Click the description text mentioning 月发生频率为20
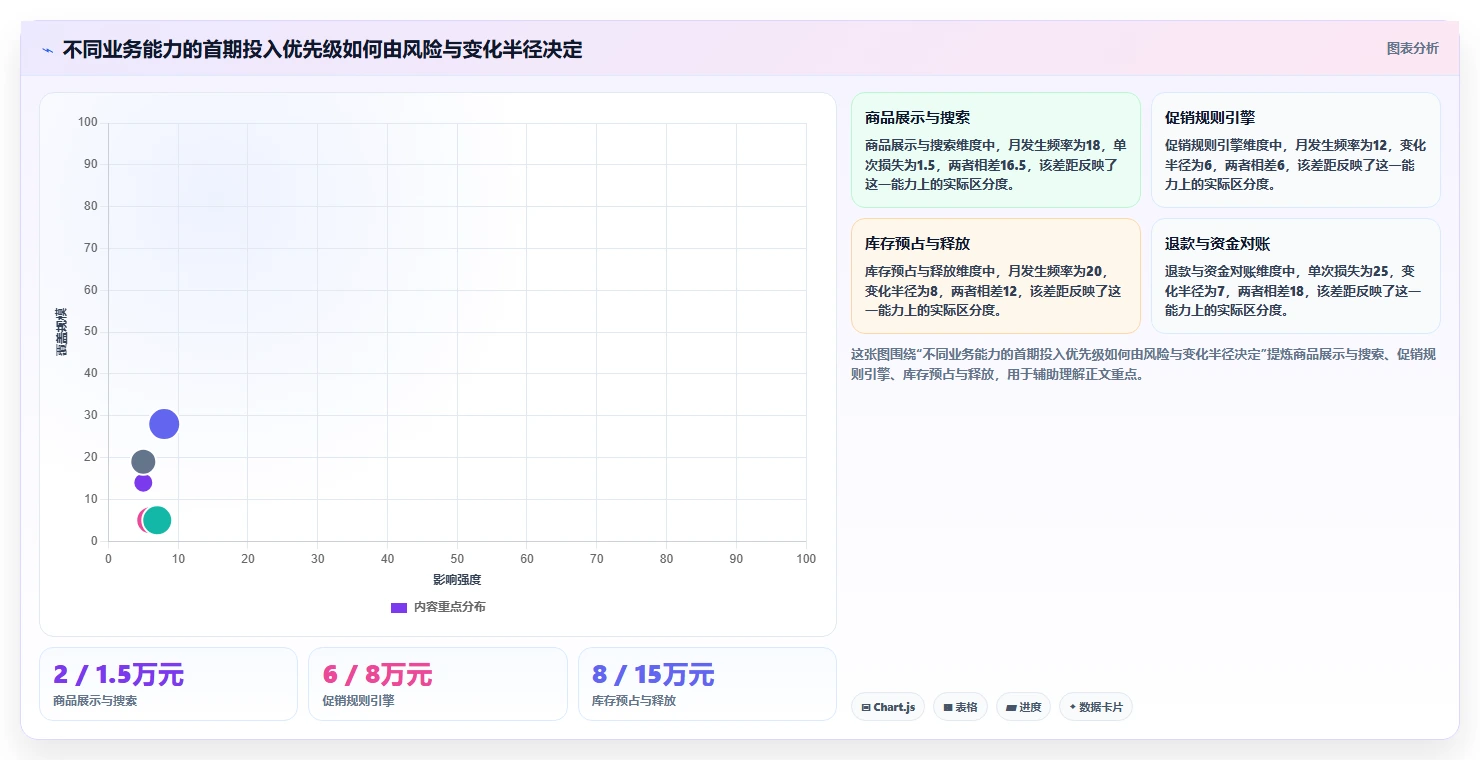 coord(995,290)
